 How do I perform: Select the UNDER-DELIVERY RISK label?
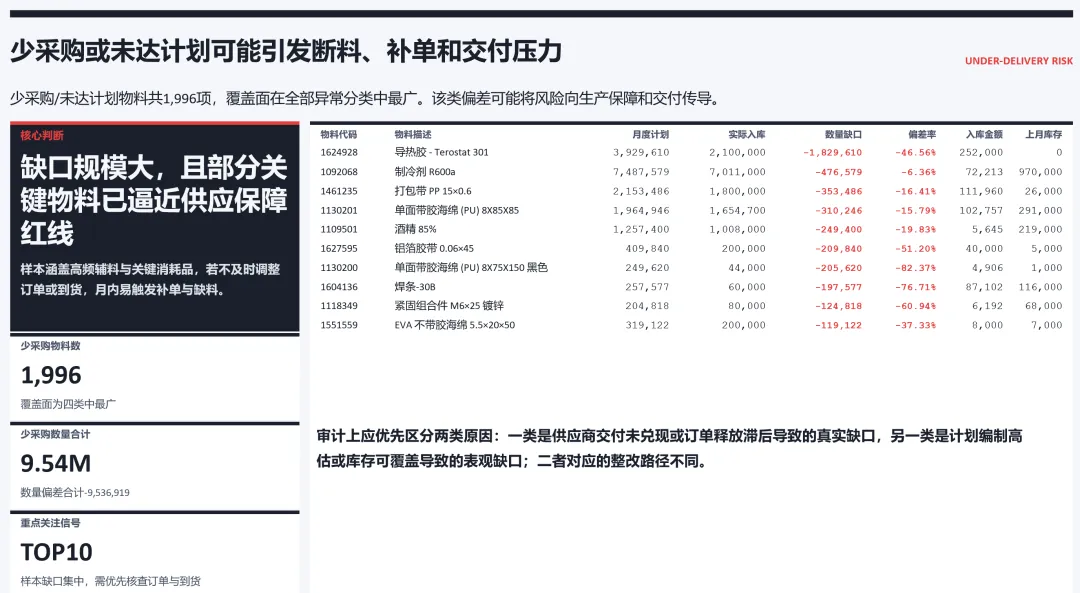pyautogui.click(x=1019, y=61)
